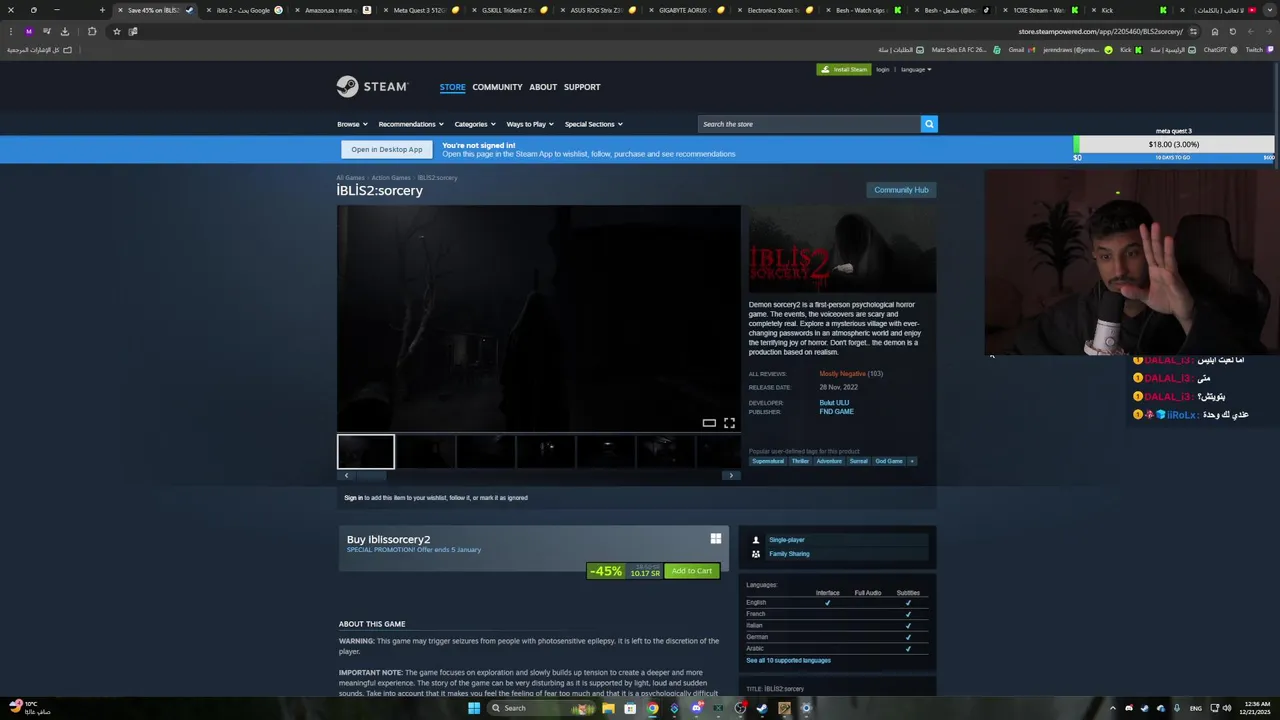Expand the Categories dropdown
Image resolution: width=1280 pixels, height=720 pixels.
point(475,124)
